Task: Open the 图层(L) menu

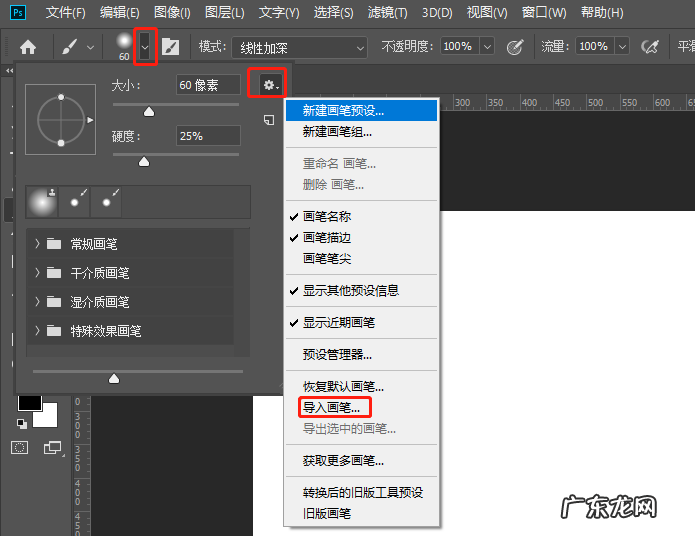Action: [225, 12]
